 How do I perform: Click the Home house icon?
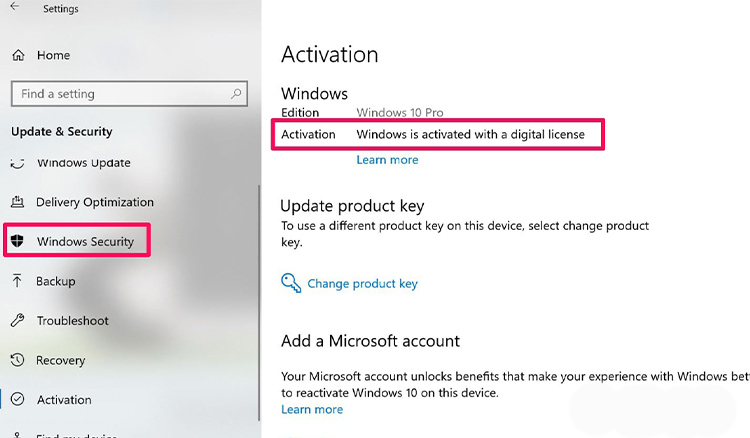click(x=17, y=55)
